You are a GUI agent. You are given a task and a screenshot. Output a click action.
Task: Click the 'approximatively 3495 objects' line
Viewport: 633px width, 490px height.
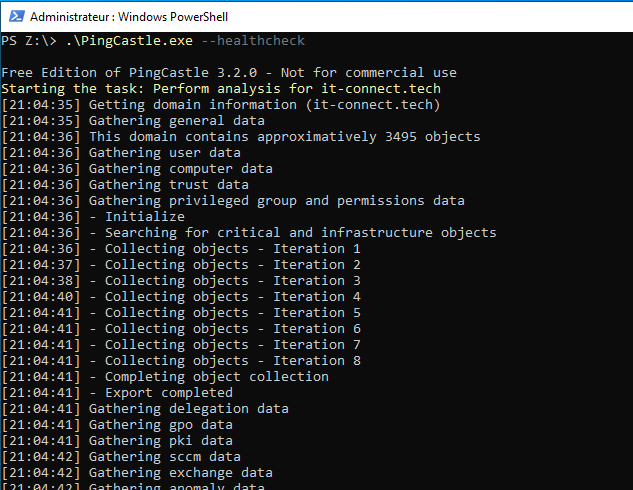[284, 137]
